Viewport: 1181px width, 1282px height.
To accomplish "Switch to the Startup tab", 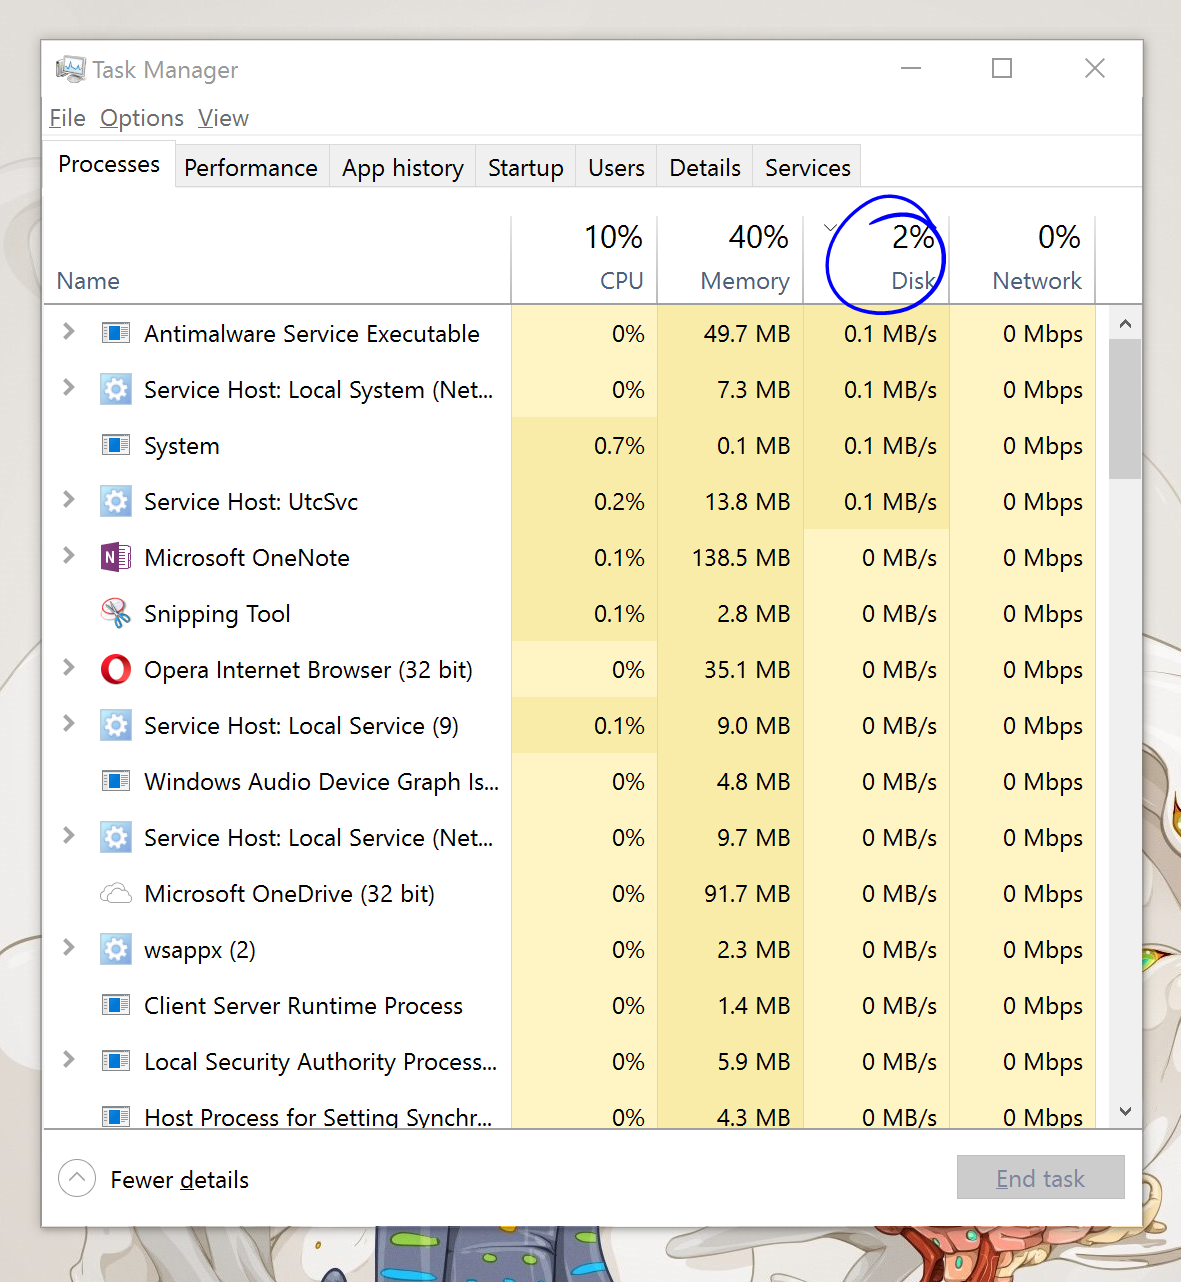I will (x=526, y=167).
